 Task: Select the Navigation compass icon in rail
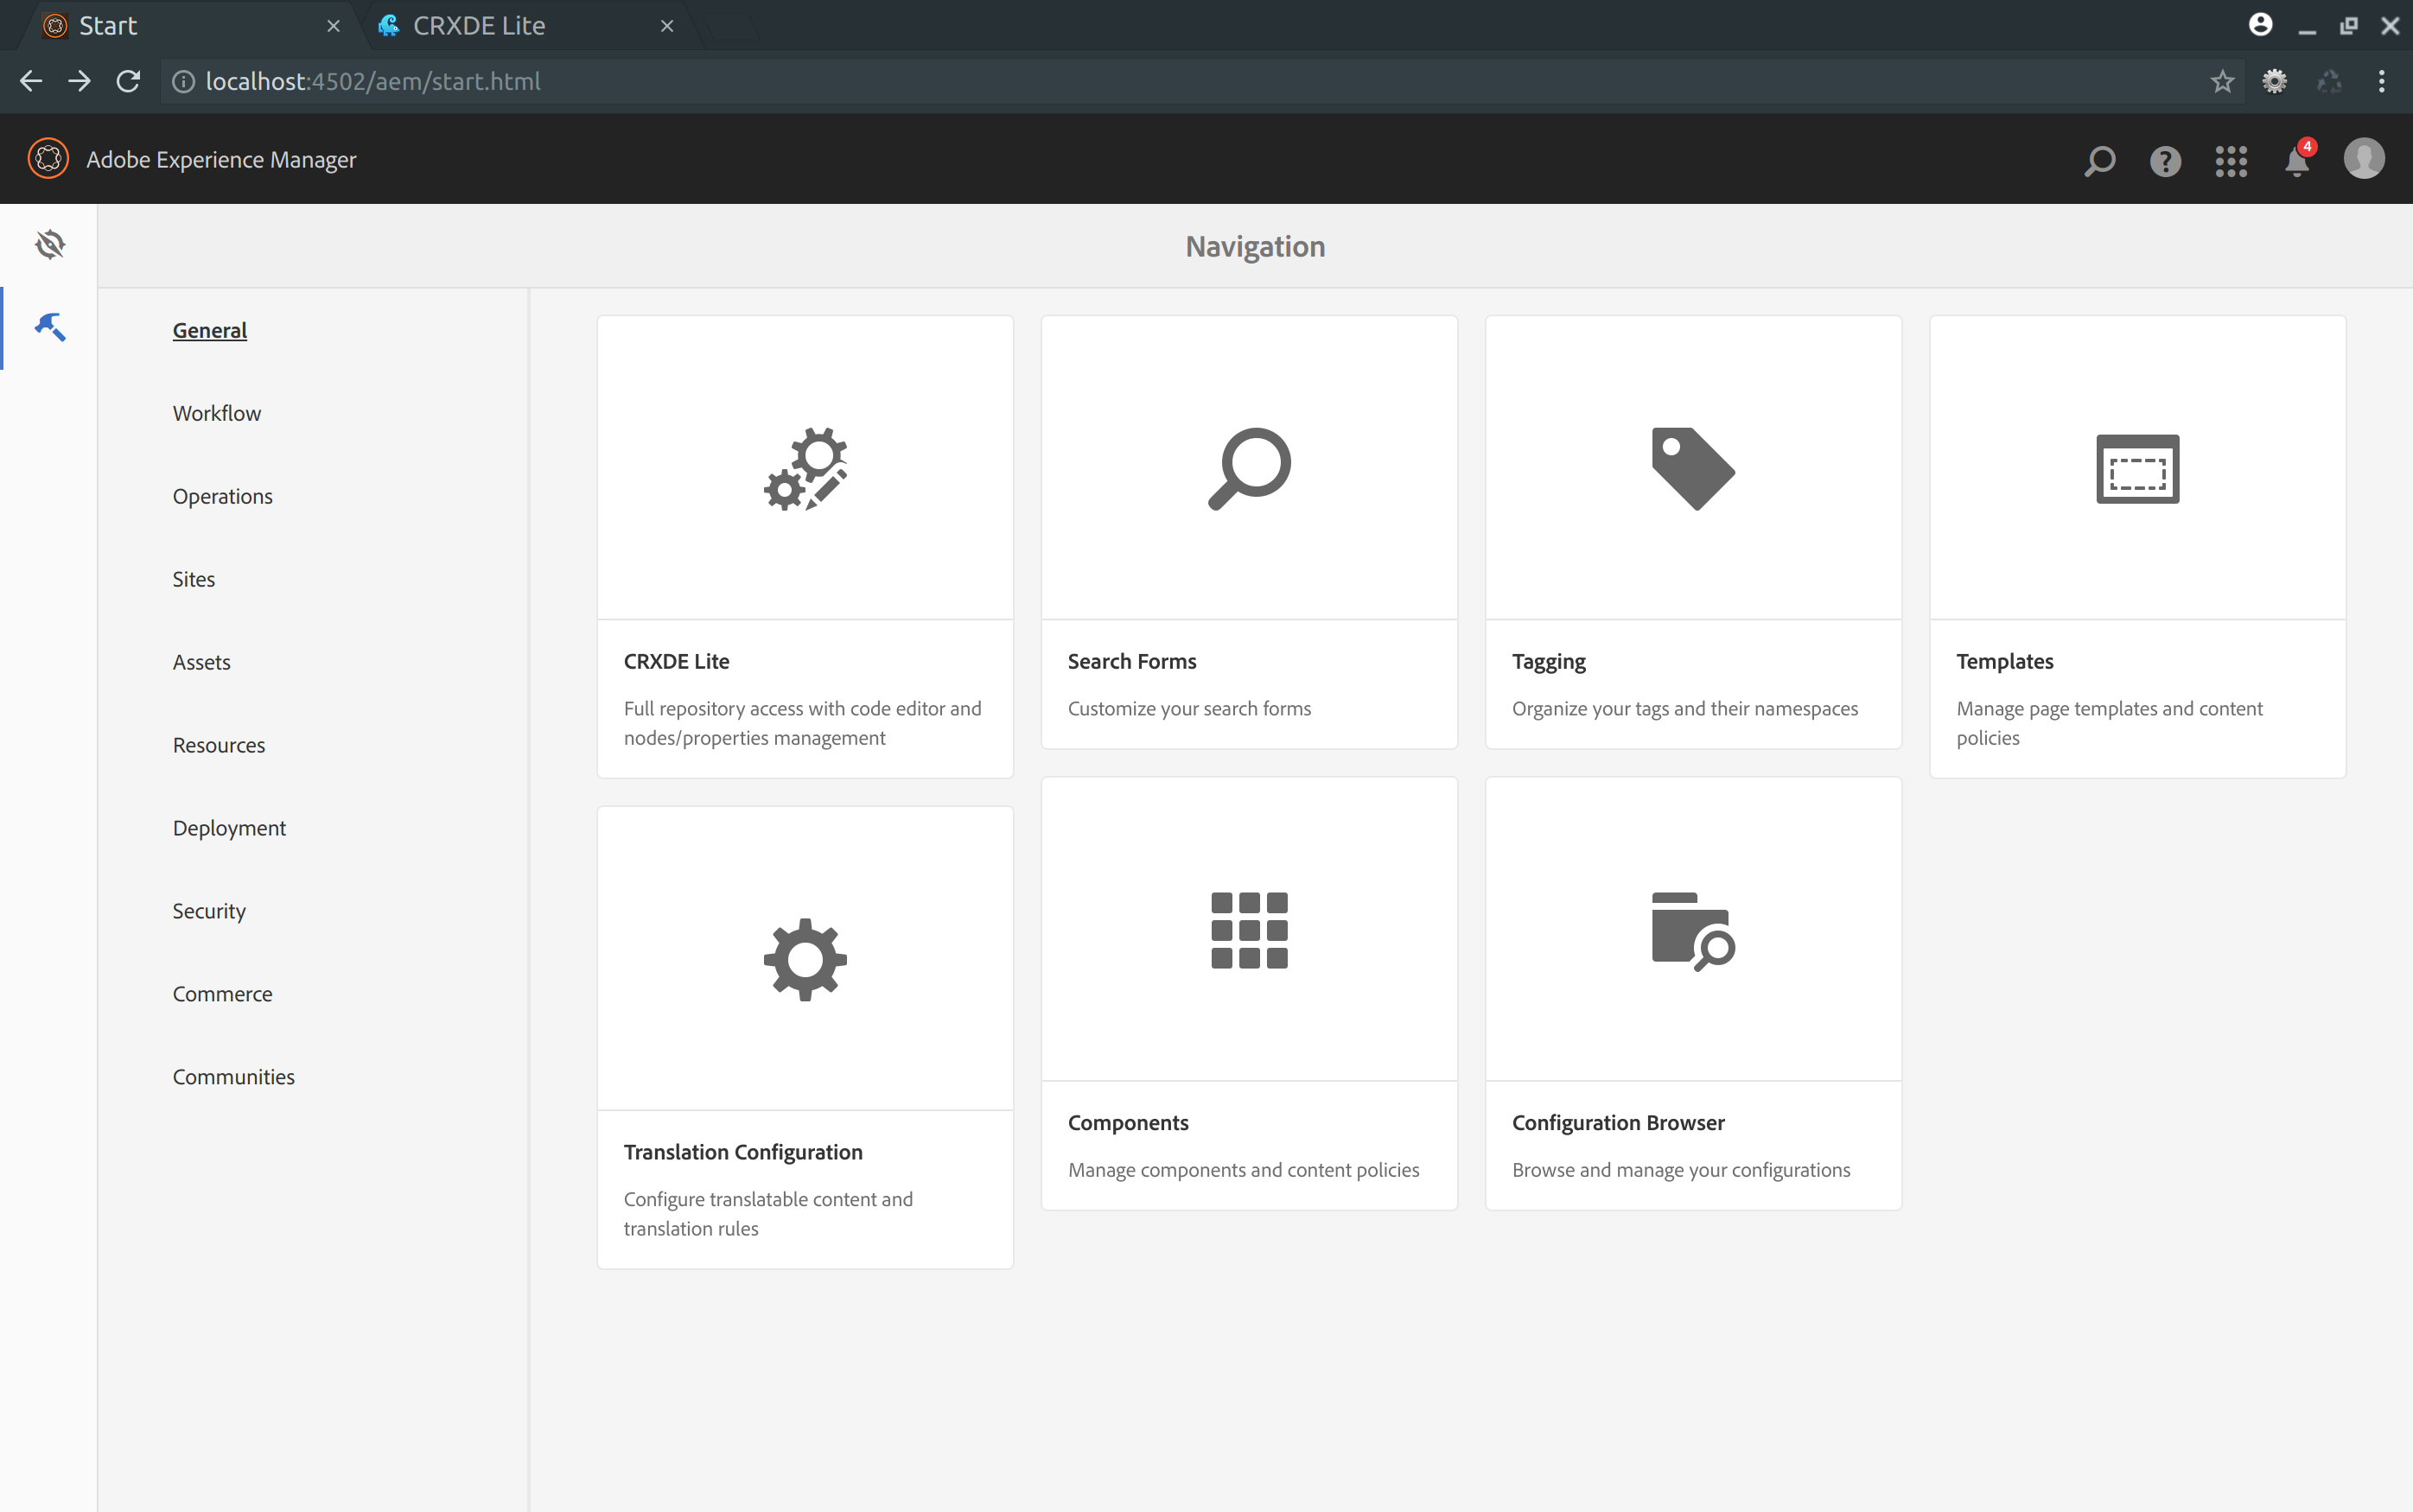click(50, 244)
